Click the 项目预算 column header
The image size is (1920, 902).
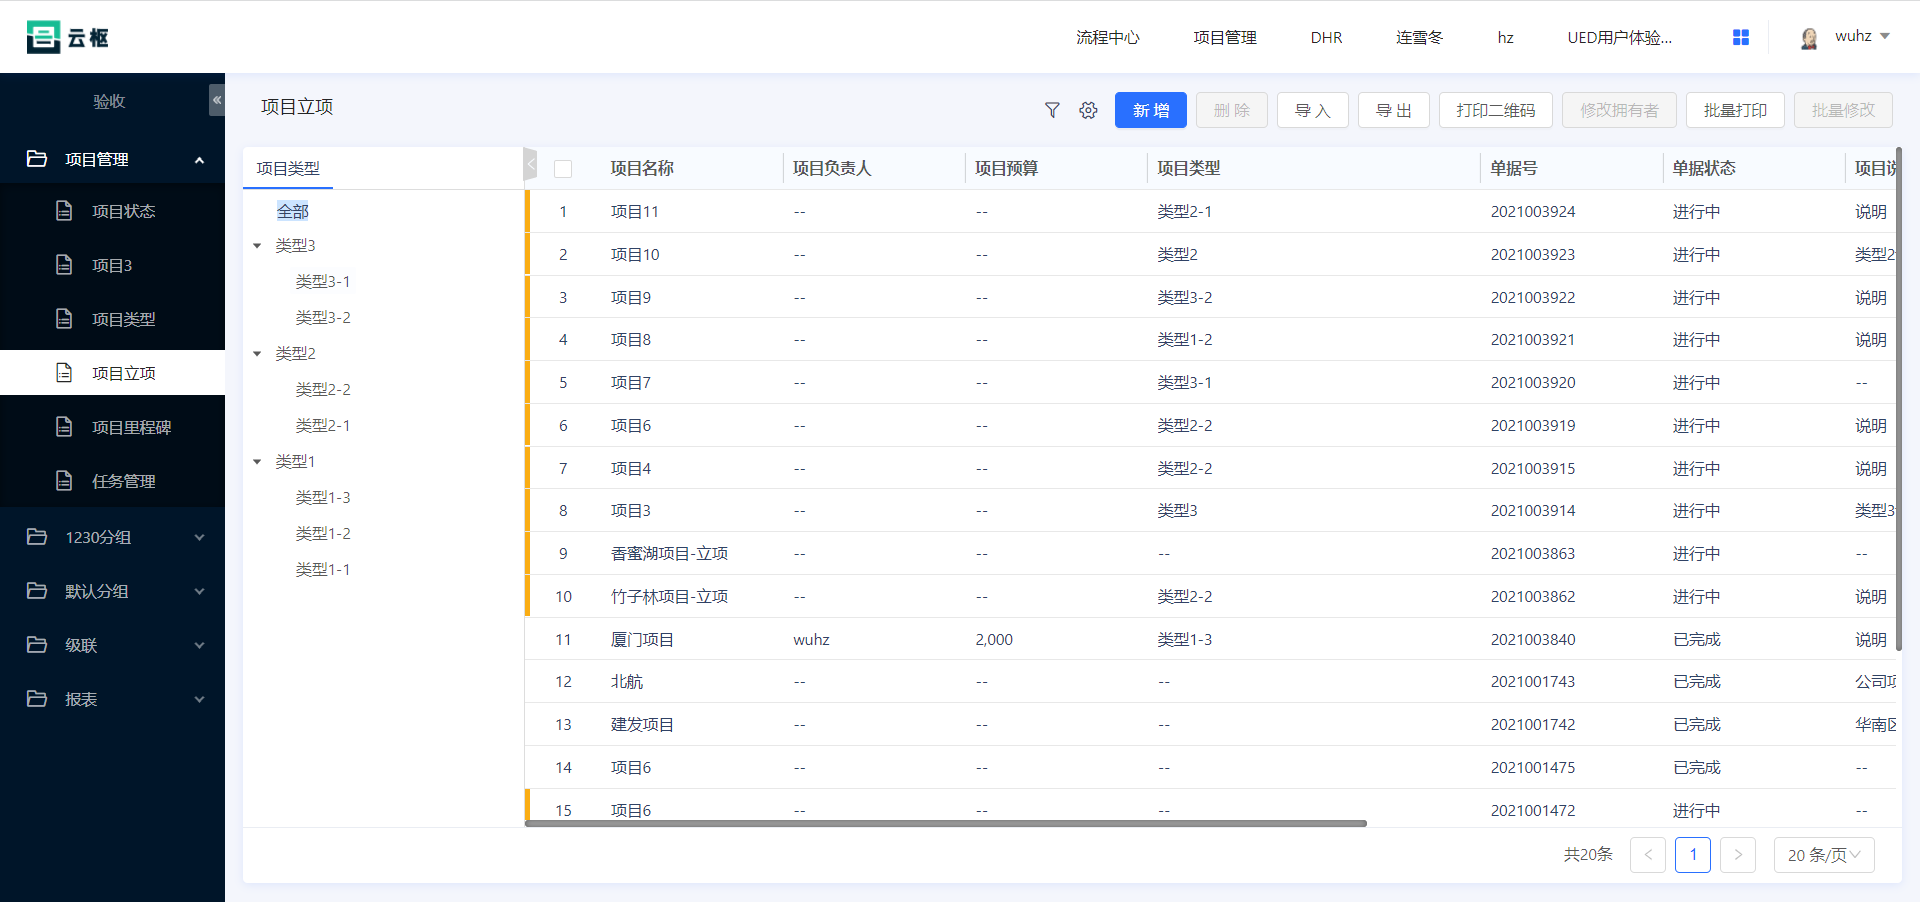click(x=1006, y=169)
